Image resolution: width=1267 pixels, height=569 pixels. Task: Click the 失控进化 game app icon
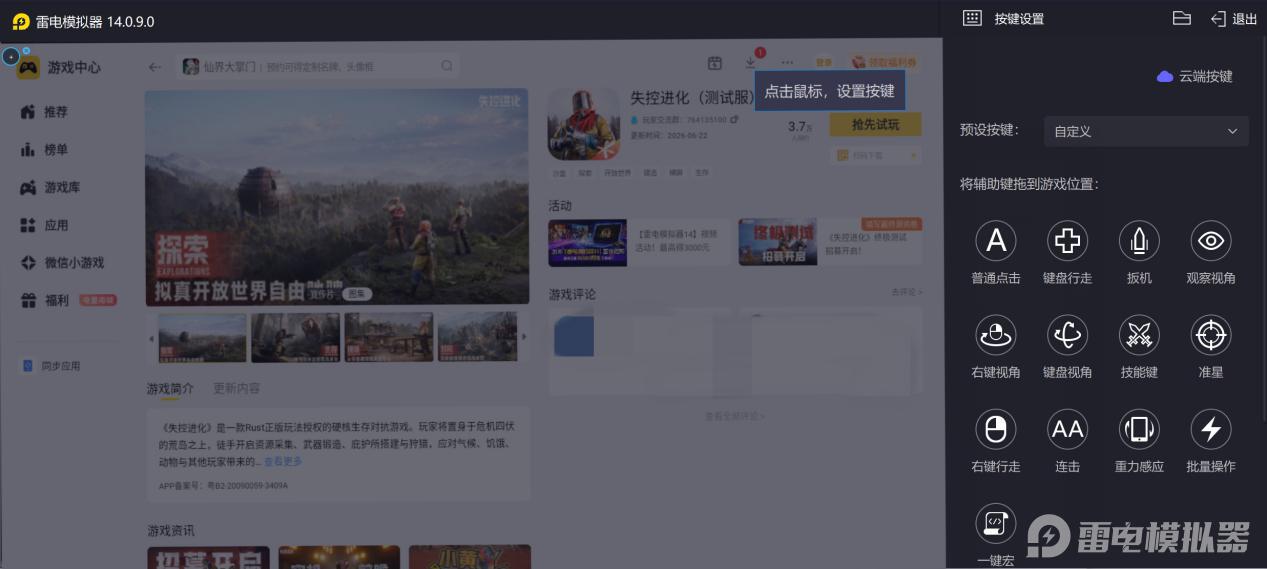[584, 124]
